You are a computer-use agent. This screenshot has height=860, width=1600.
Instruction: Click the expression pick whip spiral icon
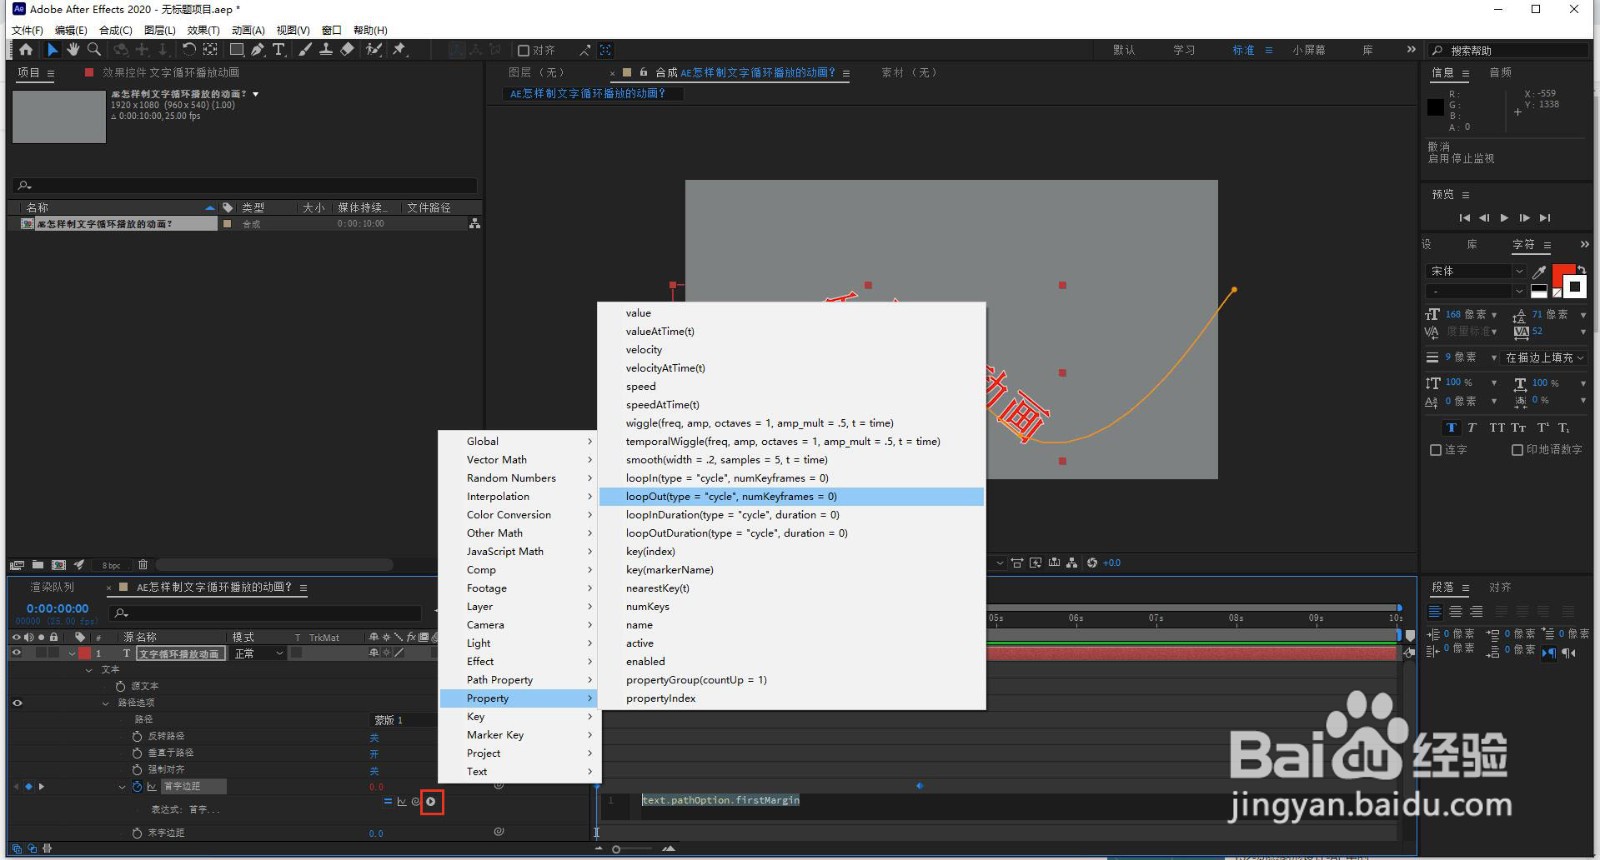point(416,802)
